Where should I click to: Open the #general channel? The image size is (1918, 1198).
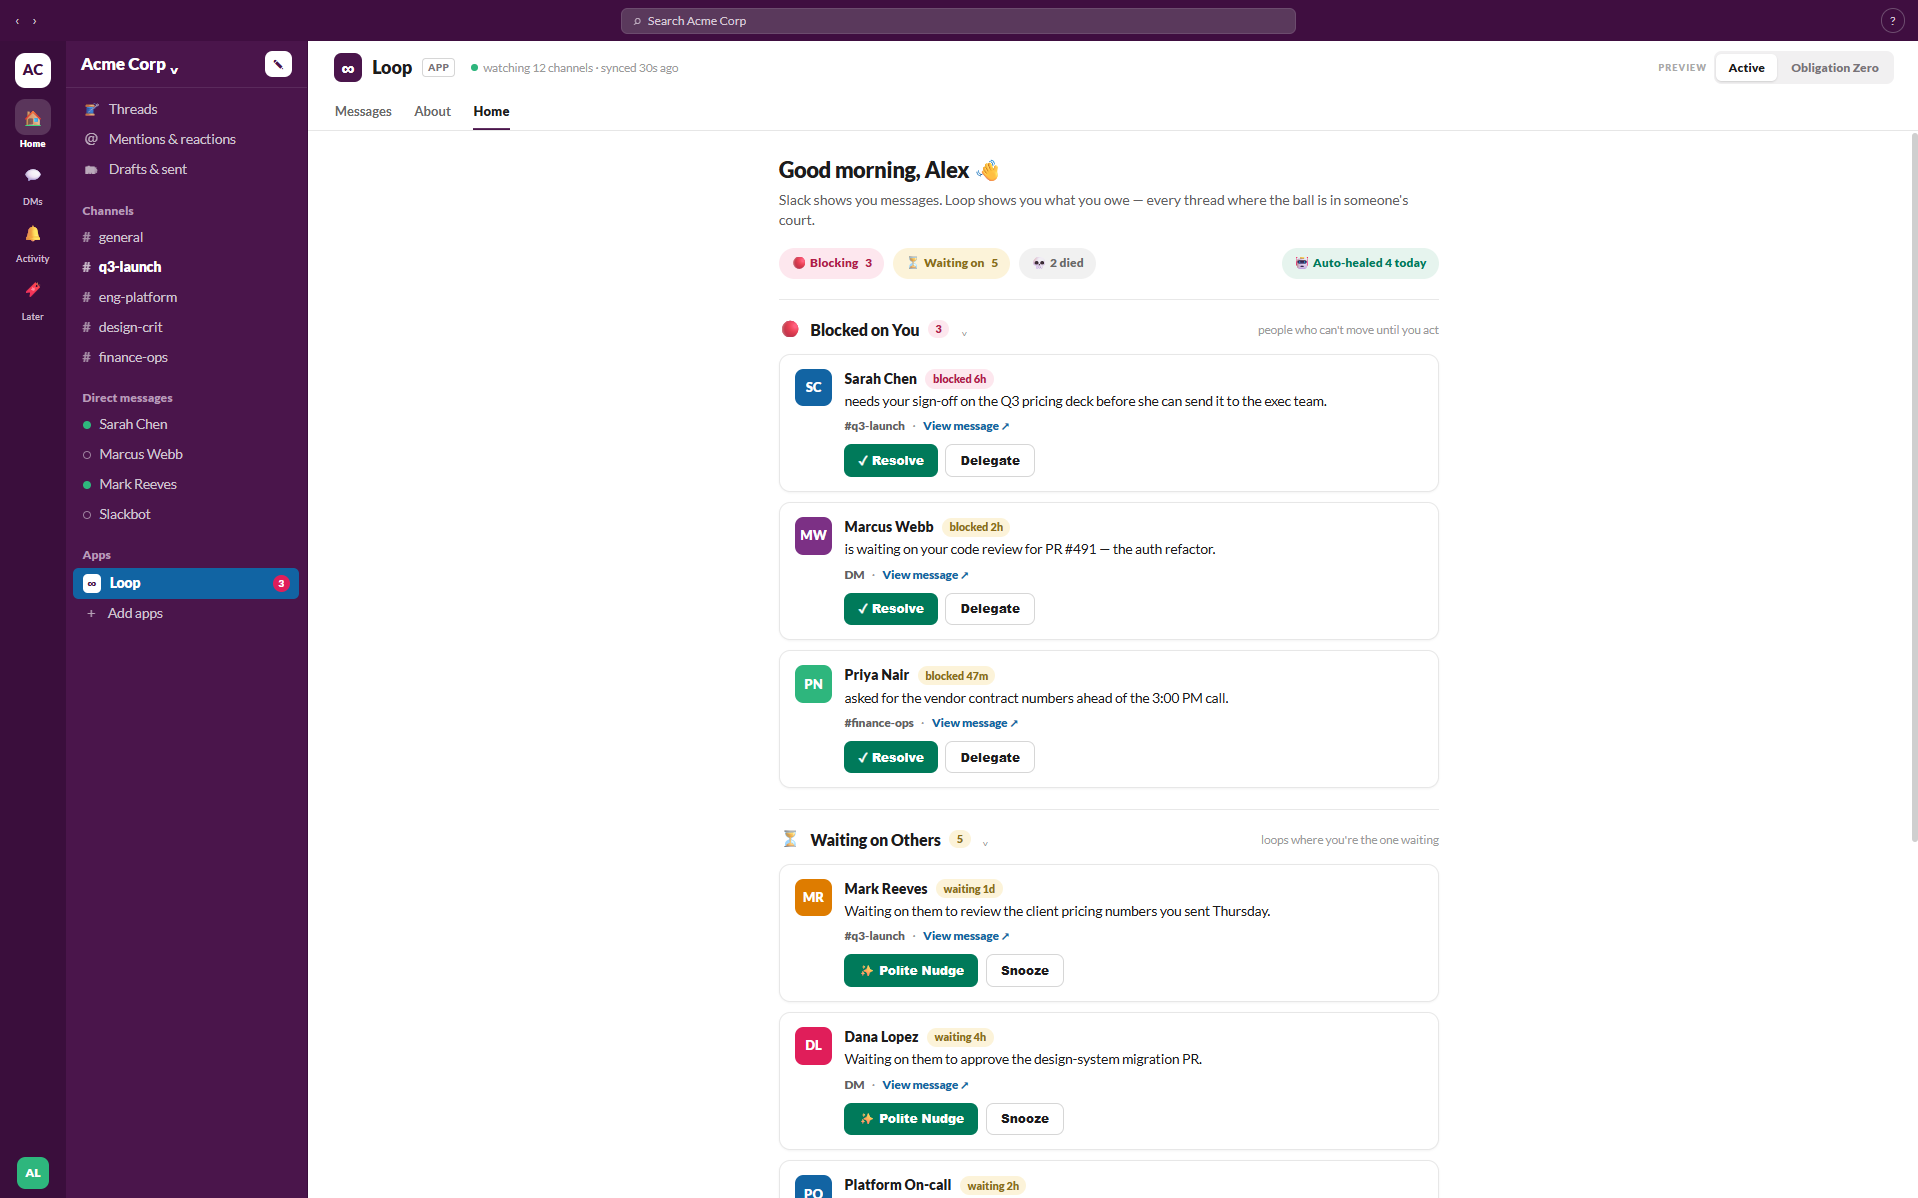[186, 237]
